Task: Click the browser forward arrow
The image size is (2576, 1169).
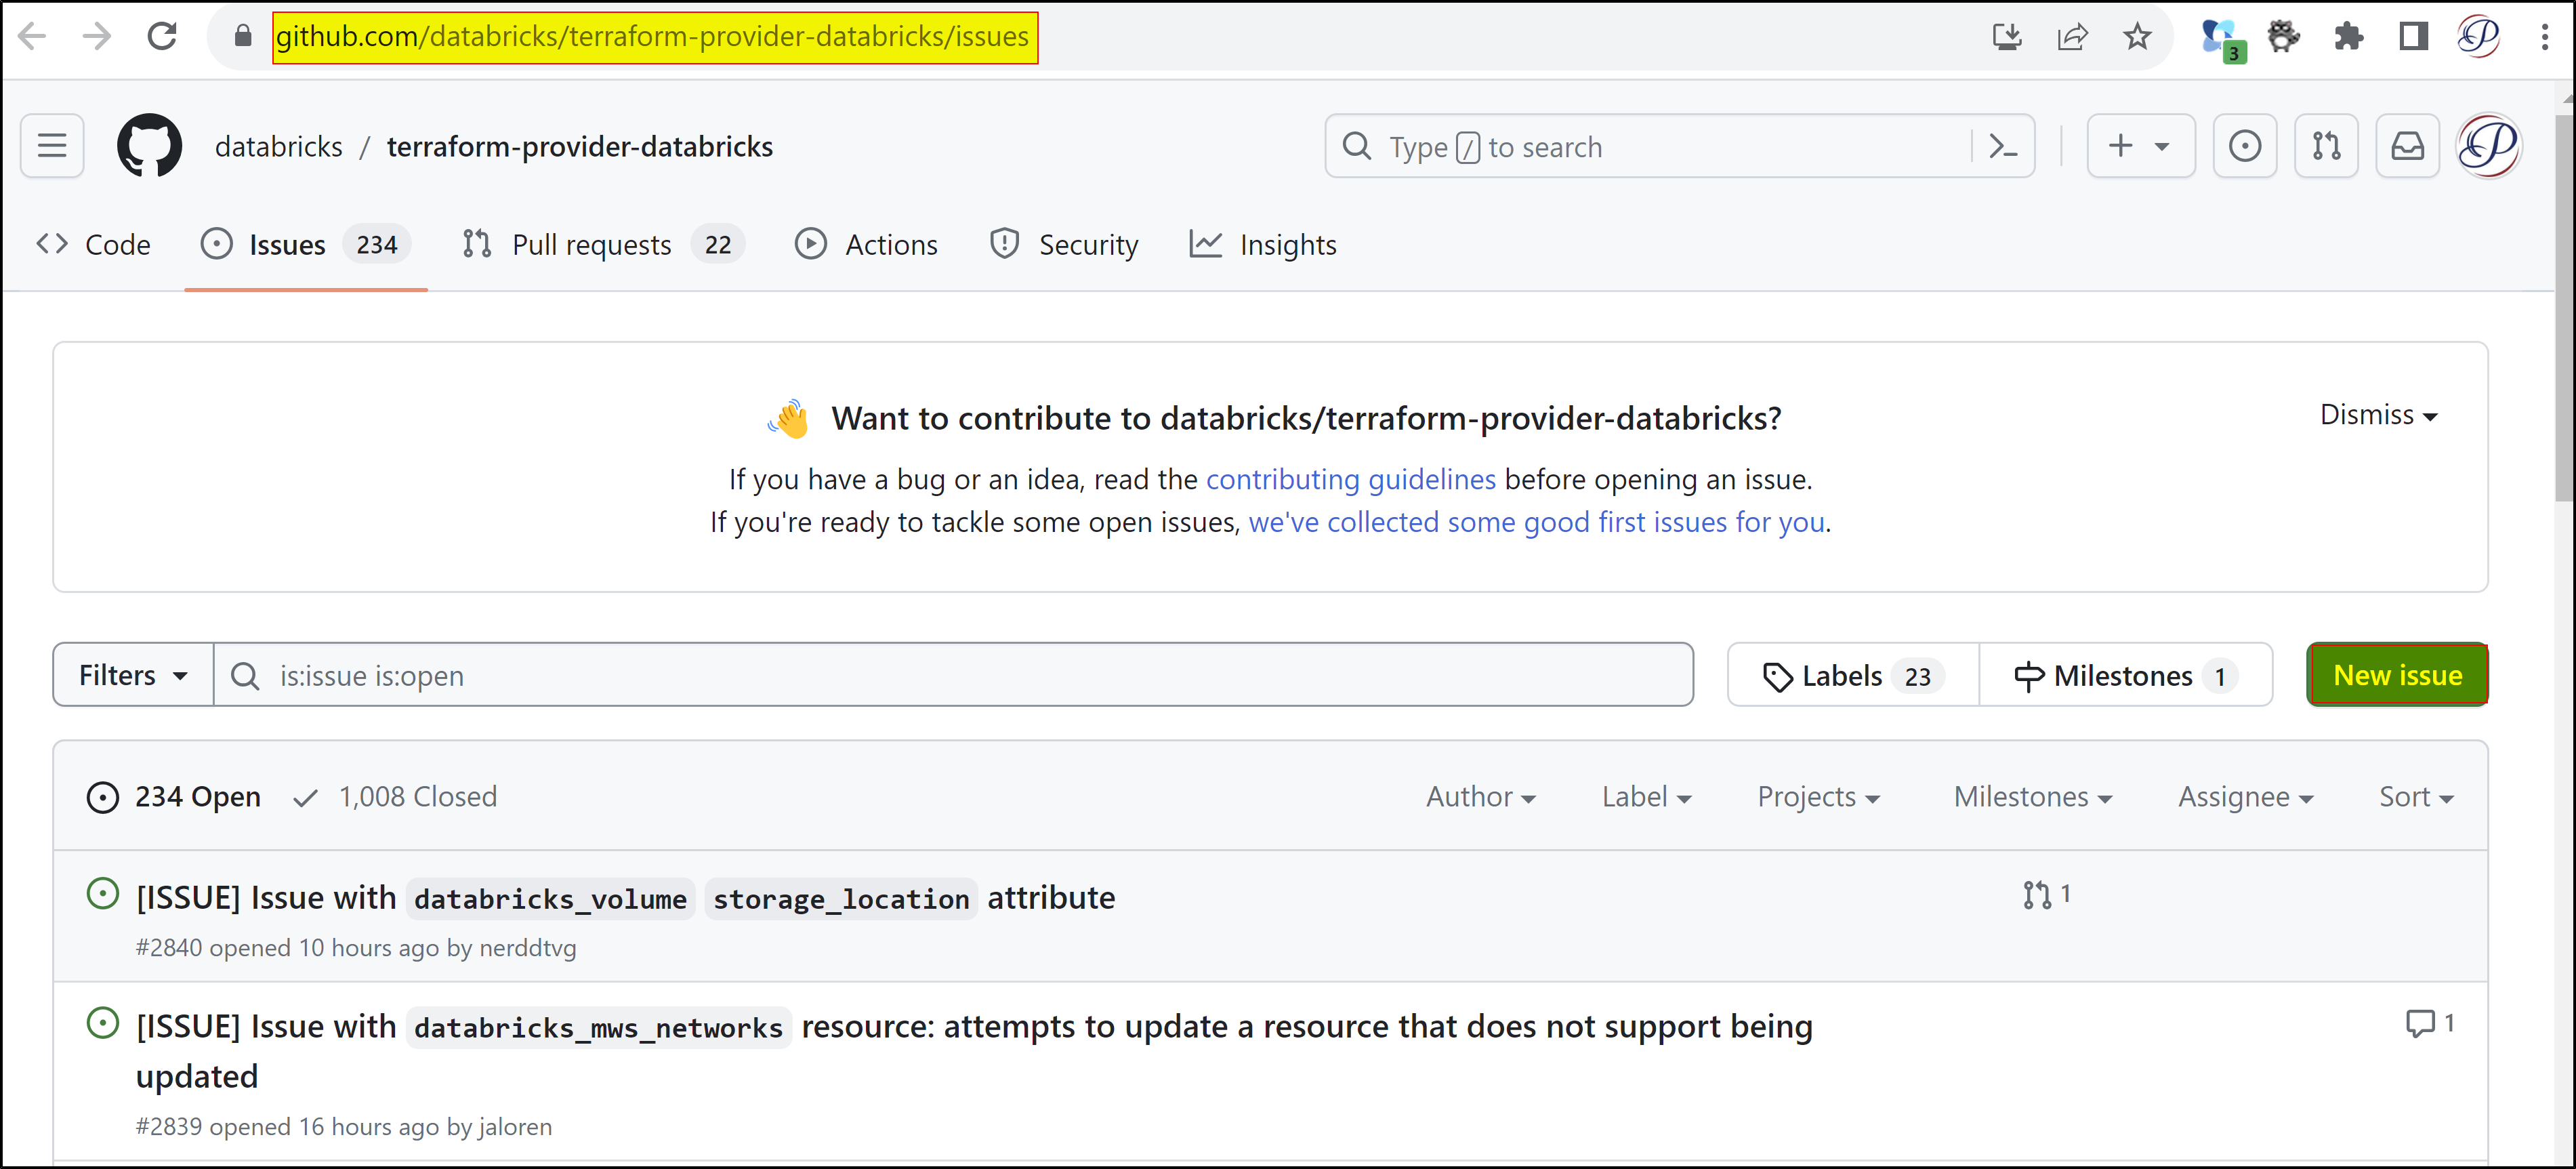Action: [x=97, y=37]
